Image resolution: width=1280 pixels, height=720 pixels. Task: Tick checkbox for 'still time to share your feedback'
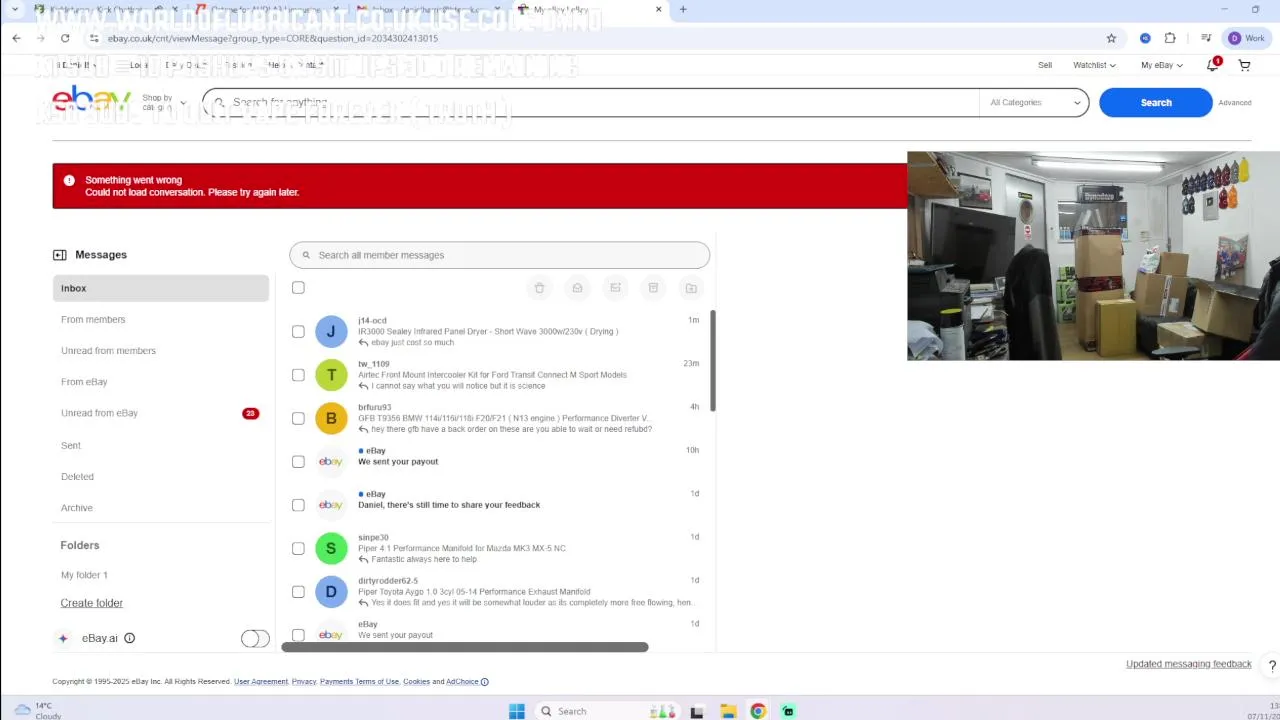(x=298, y=505)
